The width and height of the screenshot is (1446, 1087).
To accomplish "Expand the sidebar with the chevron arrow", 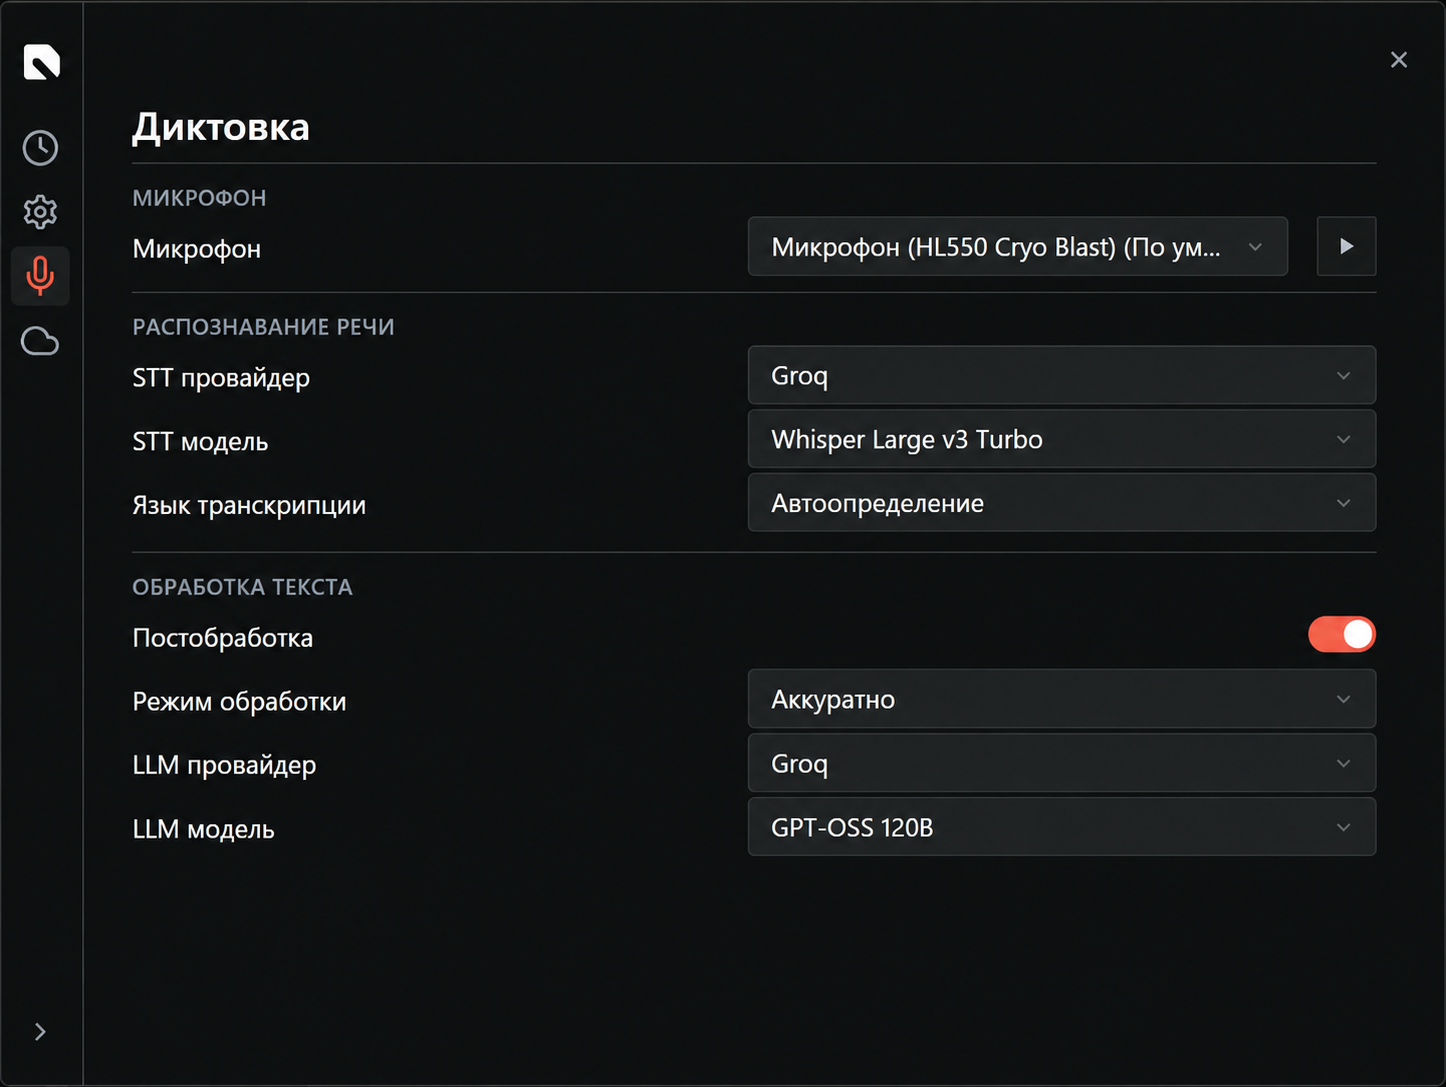I will (40, 1032).
